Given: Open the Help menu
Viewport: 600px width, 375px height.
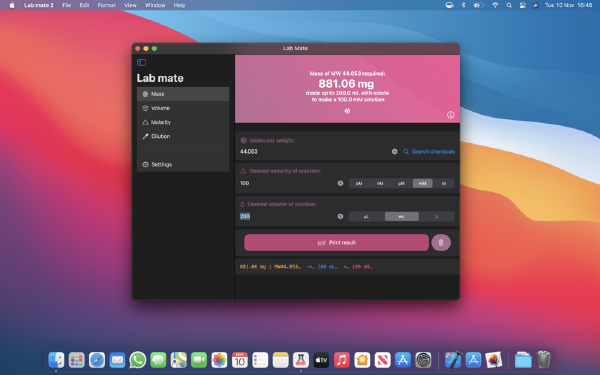Looking at the screenshot, I should coord(179,5).
